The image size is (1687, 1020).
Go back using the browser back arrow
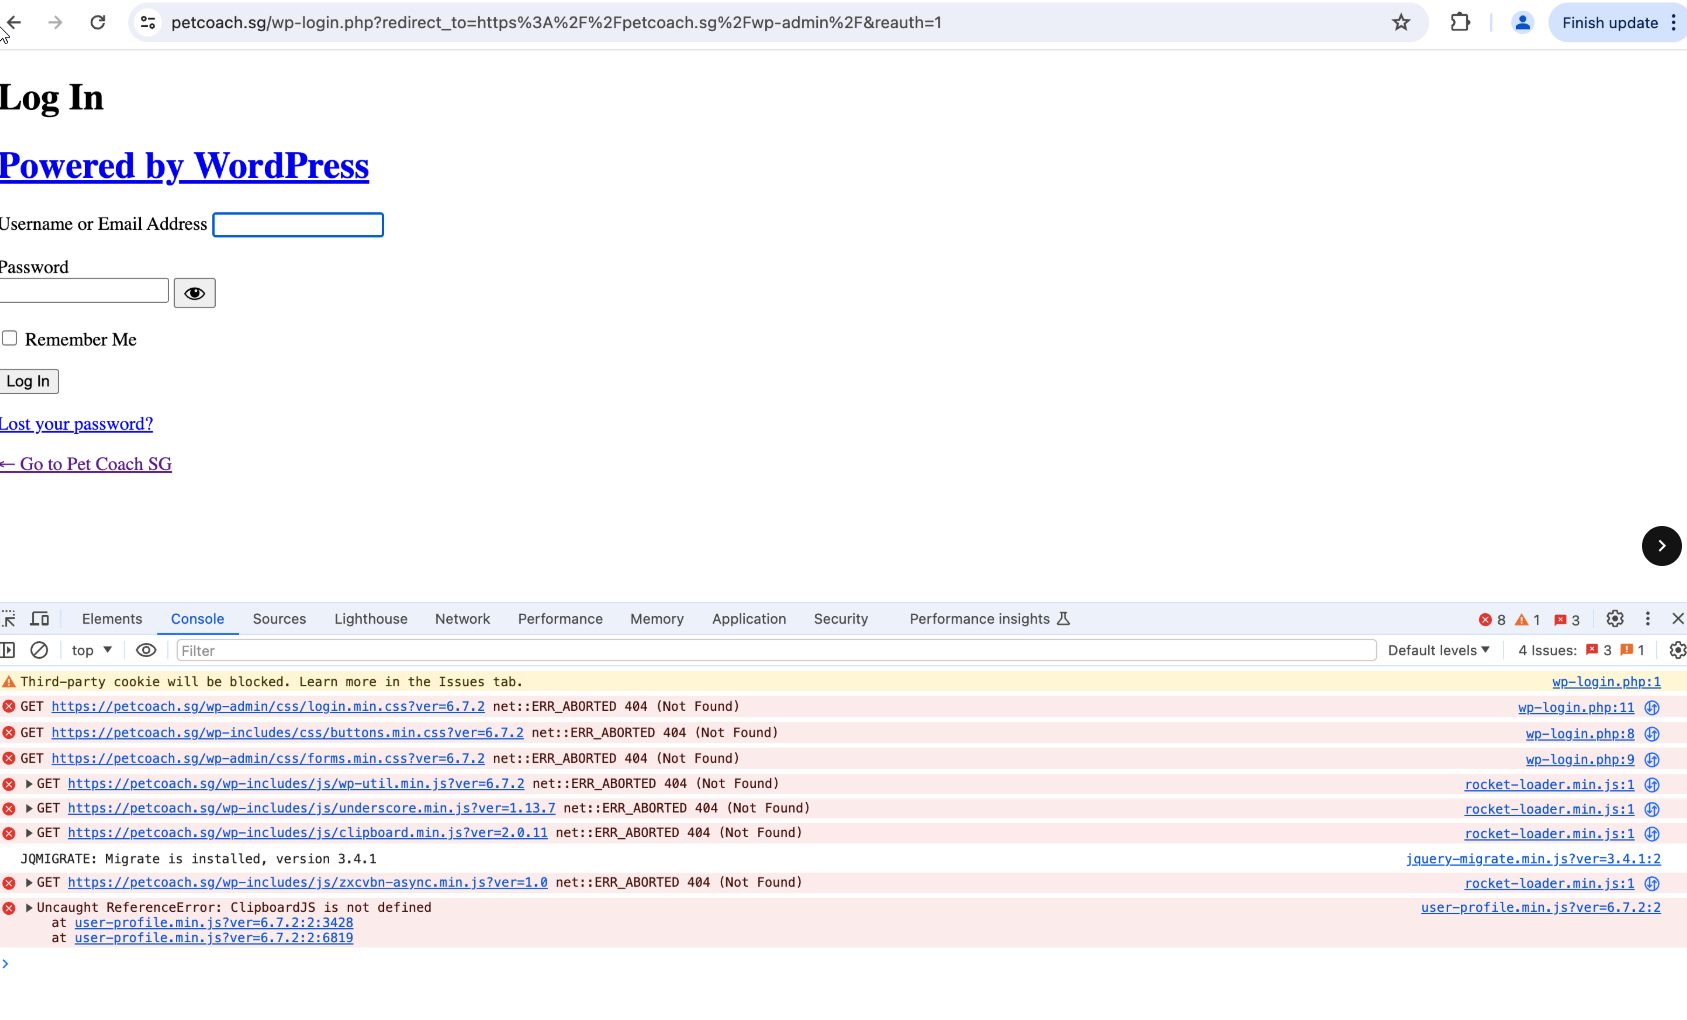click(x=13, y=22)
